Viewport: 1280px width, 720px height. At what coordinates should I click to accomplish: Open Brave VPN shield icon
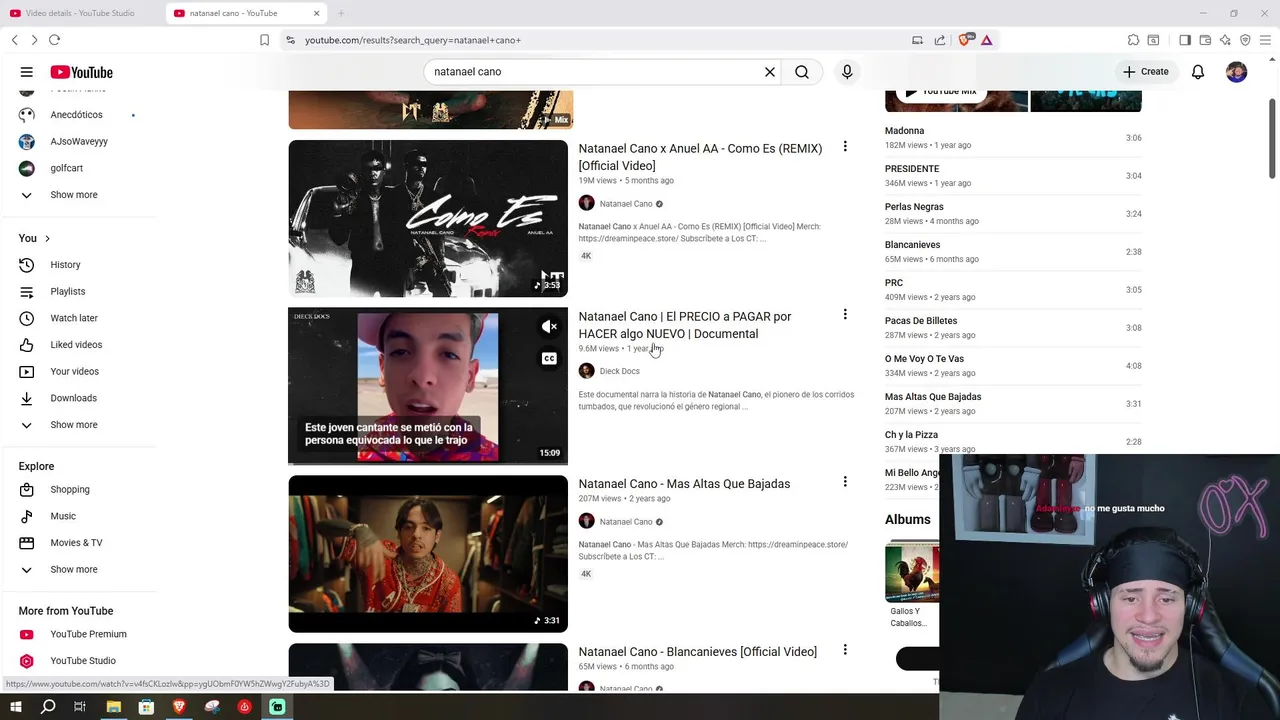1245,40
